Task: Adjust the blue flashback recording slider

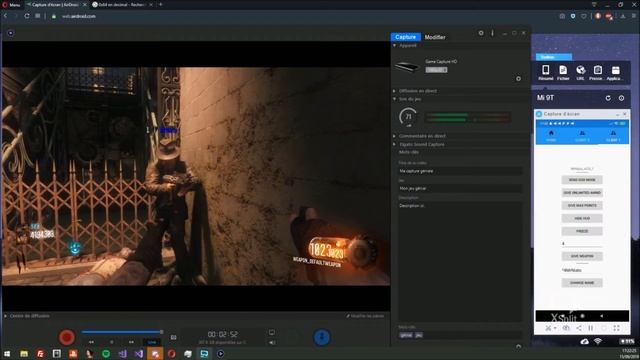Action: pos(122,332)
